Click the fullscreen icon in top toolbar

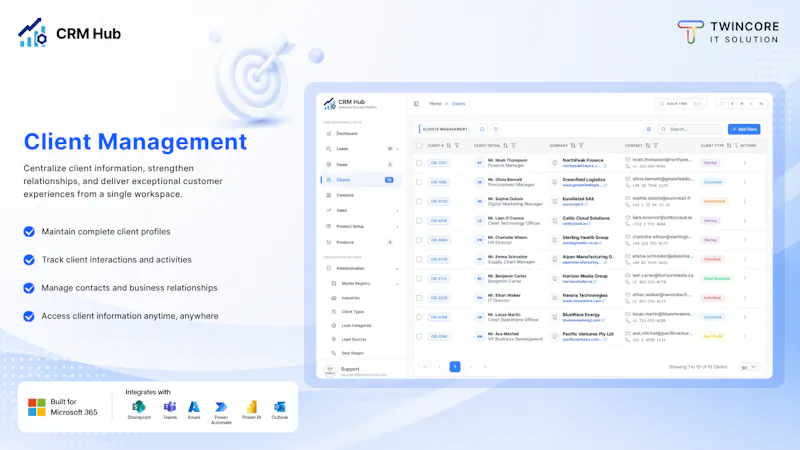click(721, 104)
